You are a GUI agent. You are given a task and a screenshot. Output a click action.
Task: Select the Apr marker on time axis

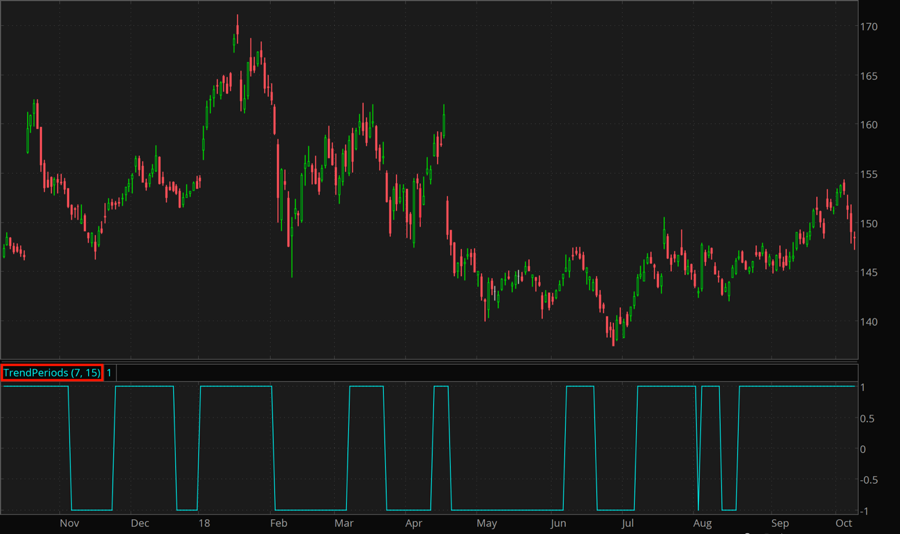[413, 523]
